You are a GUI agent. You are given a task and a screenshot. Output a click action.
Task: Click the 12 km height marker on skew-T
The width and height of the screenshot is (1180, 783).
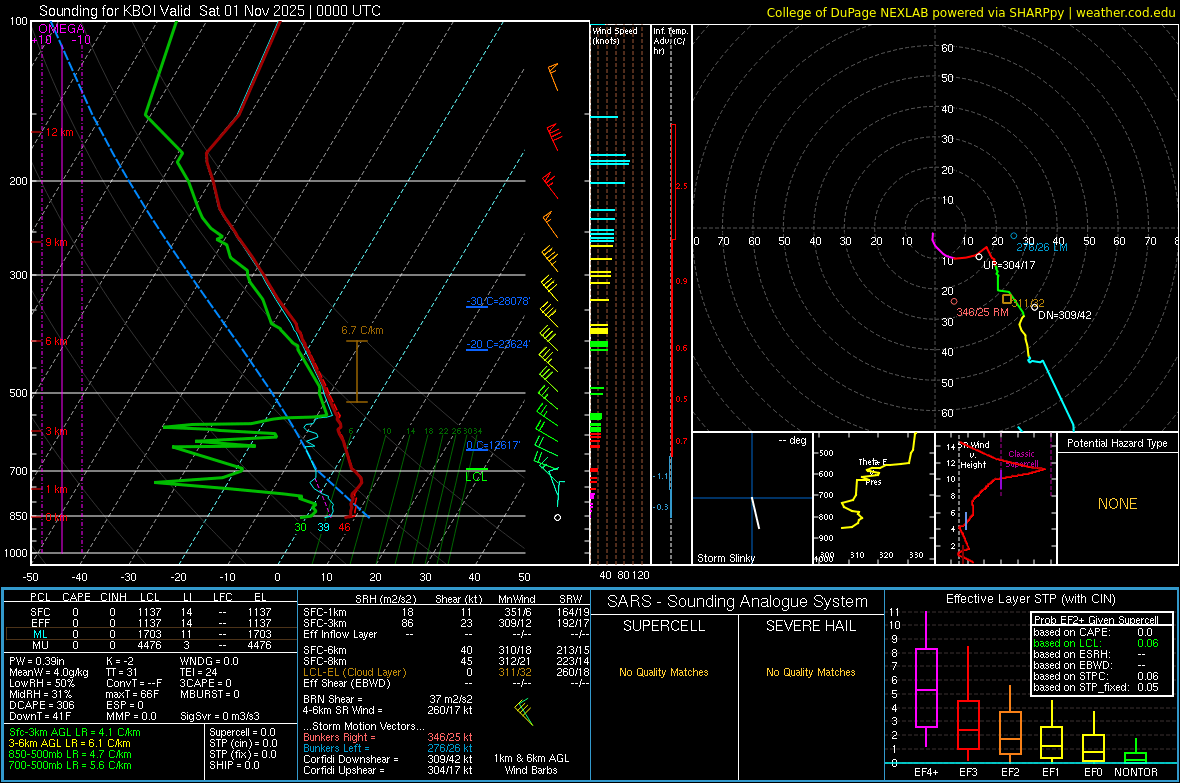tap(59, 132)
